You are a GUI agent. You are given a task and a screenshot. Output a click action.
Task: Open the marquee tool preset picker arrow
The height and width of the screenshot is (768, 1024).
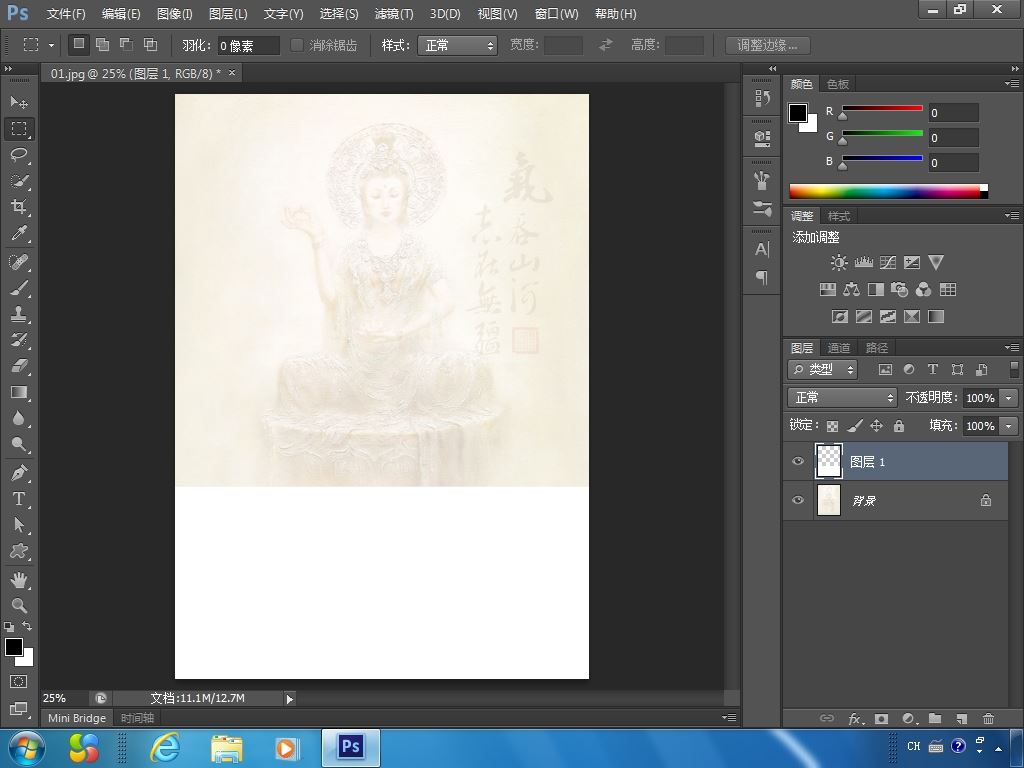pos(51,45)
